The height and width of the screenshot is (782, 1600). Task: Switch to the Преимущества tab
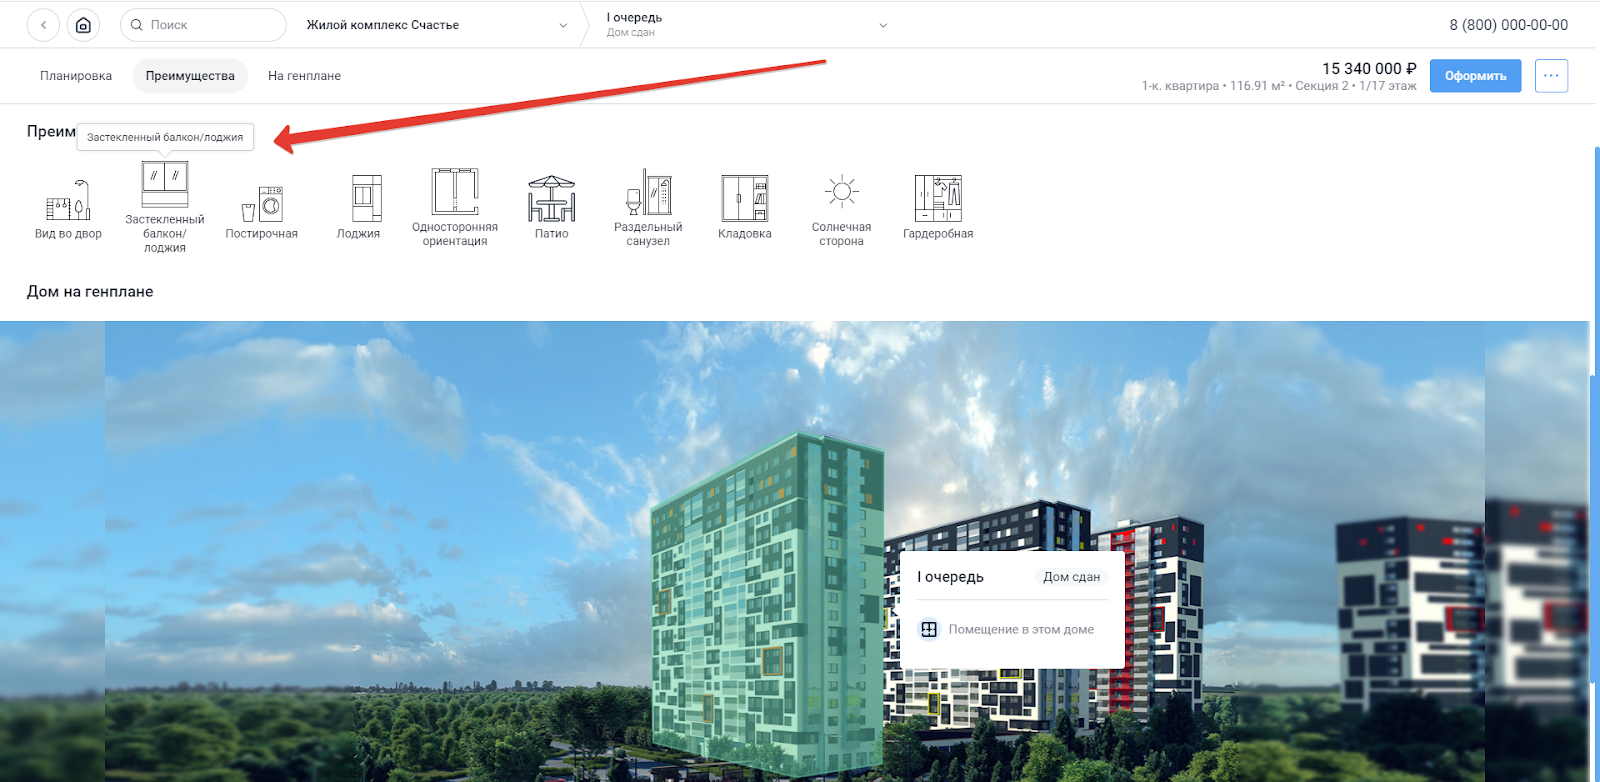click(x=190, y=76)
